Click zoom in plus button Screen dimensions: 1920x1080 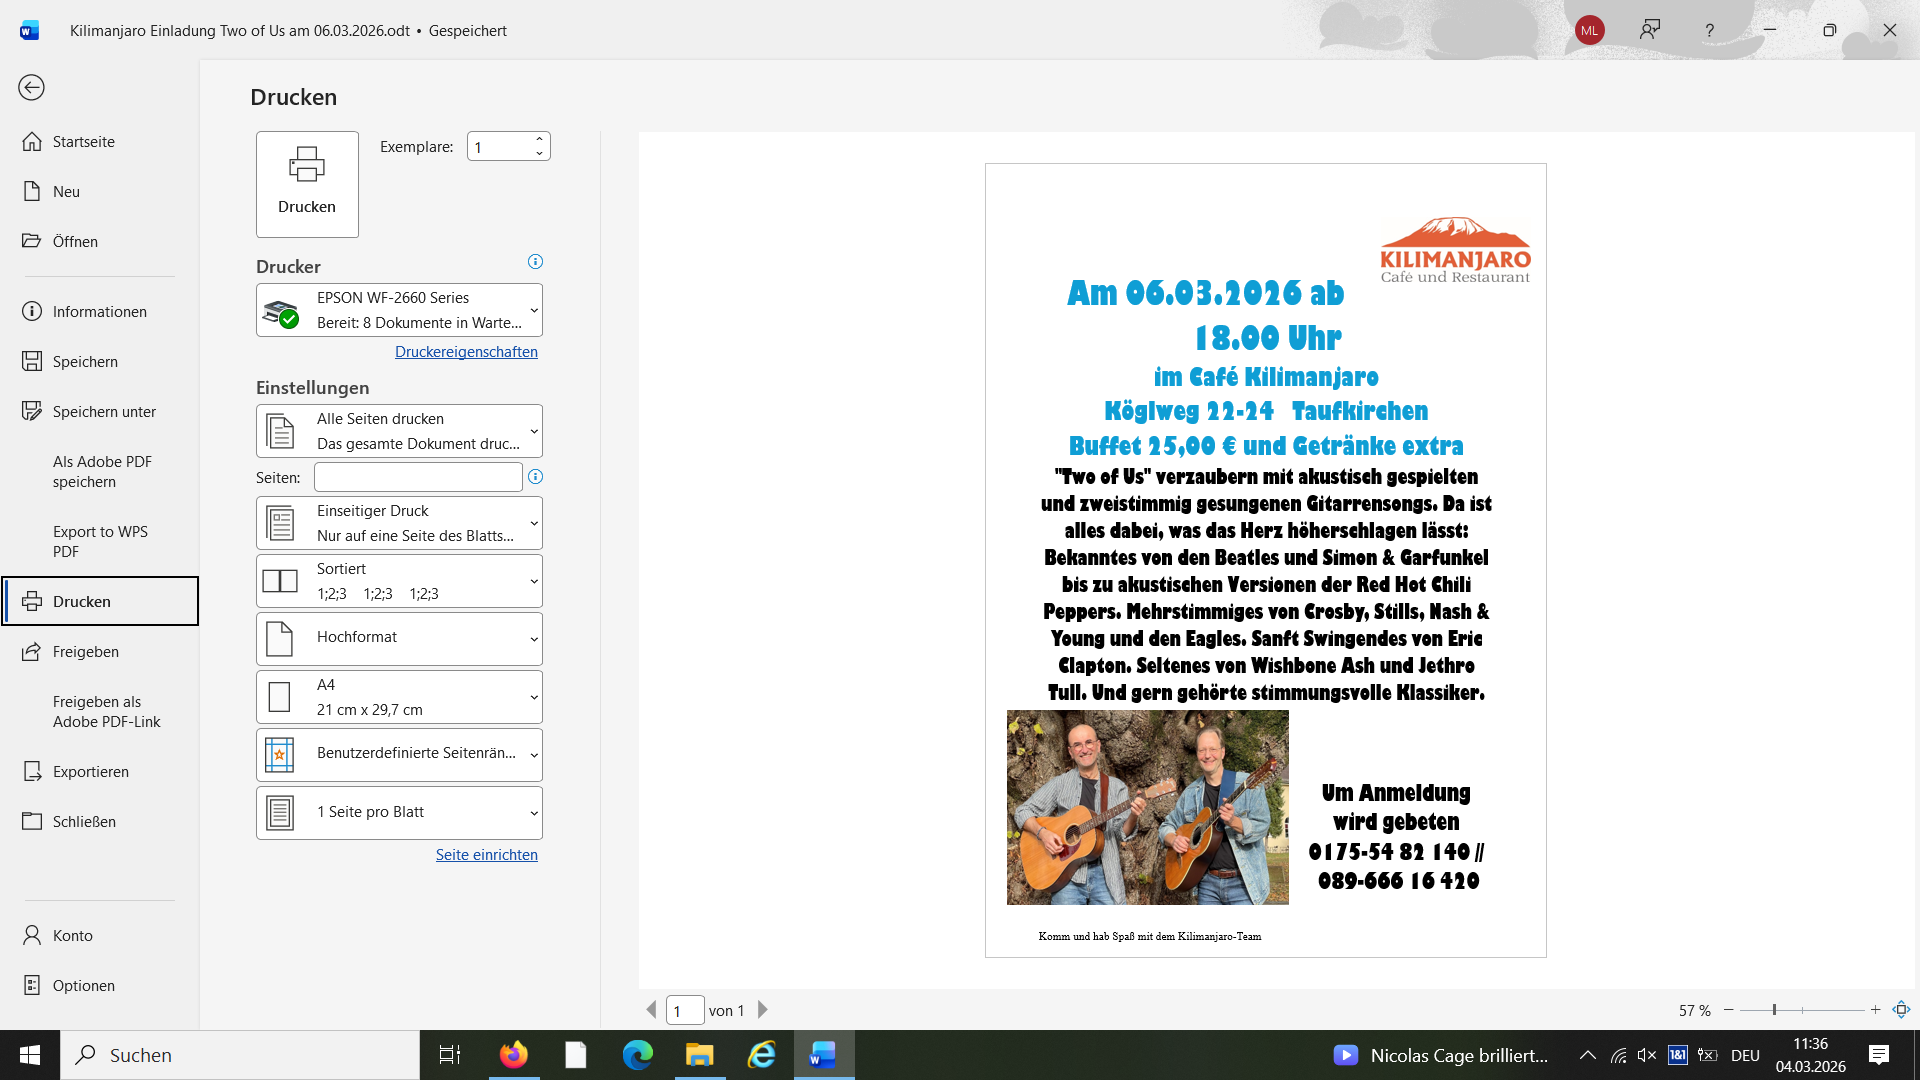(x=1876, y=1010)
